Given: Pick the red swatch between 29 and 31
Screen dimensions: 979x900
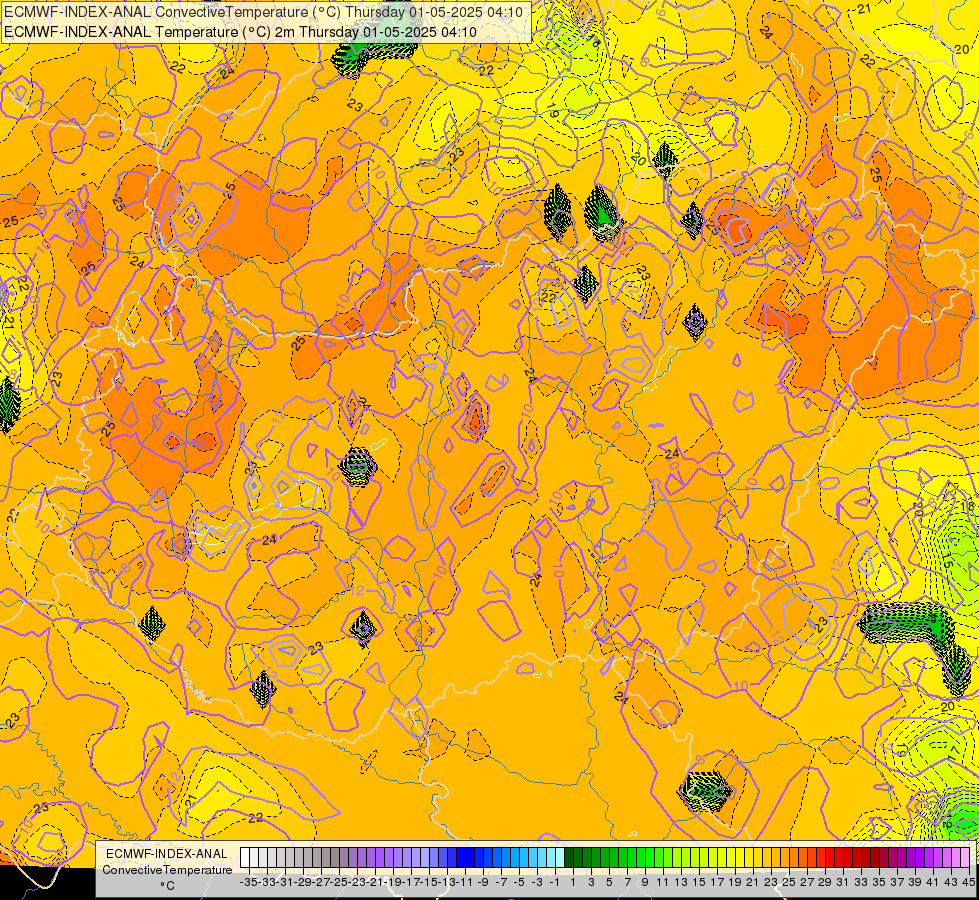Looking at the screenshot, I should pos(830,858).
